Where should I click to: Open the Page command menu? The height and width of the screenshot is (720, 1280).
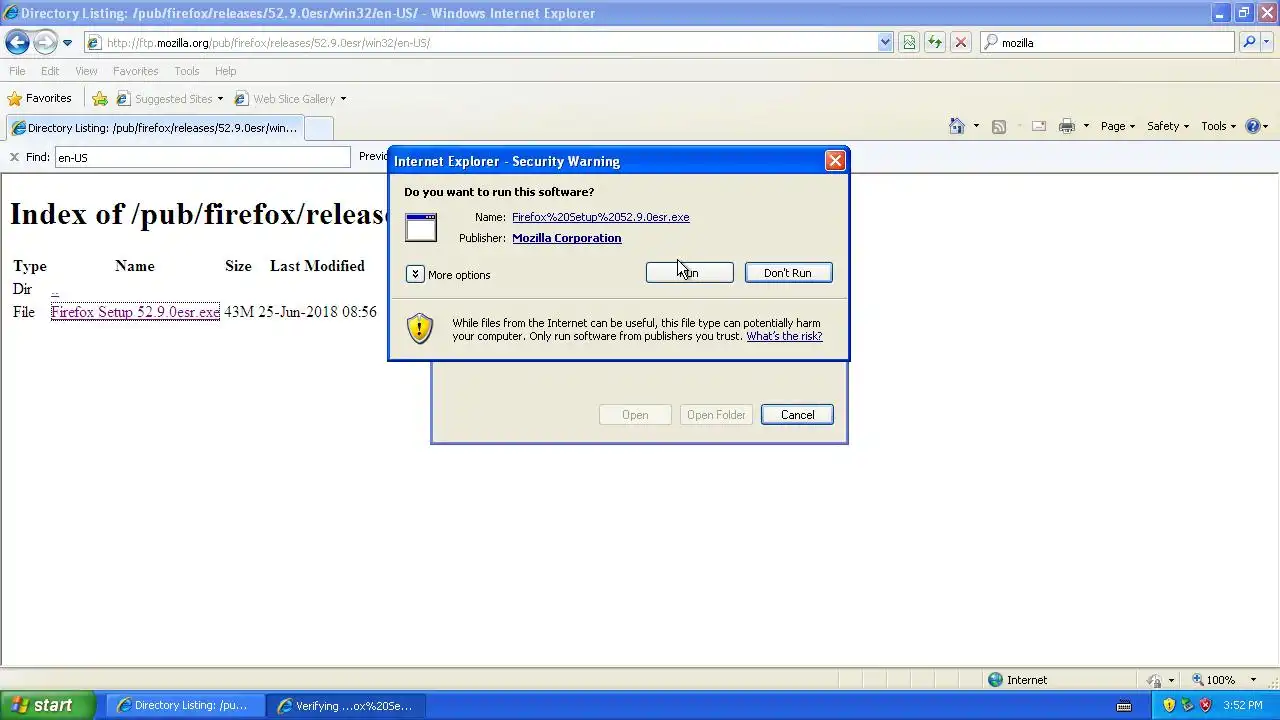tap(1118, 126)
